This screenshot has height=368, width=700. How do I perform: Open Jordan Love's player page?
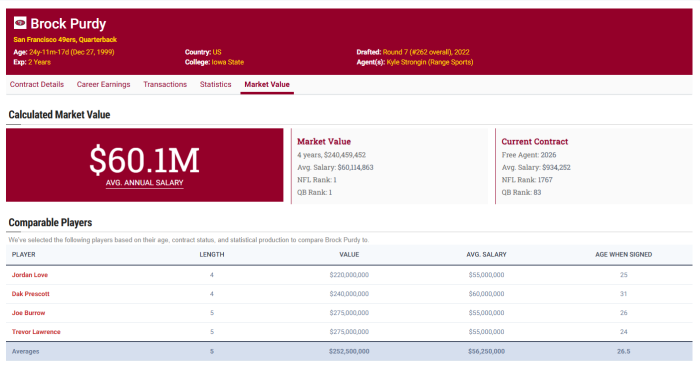(x=29, y=275)
